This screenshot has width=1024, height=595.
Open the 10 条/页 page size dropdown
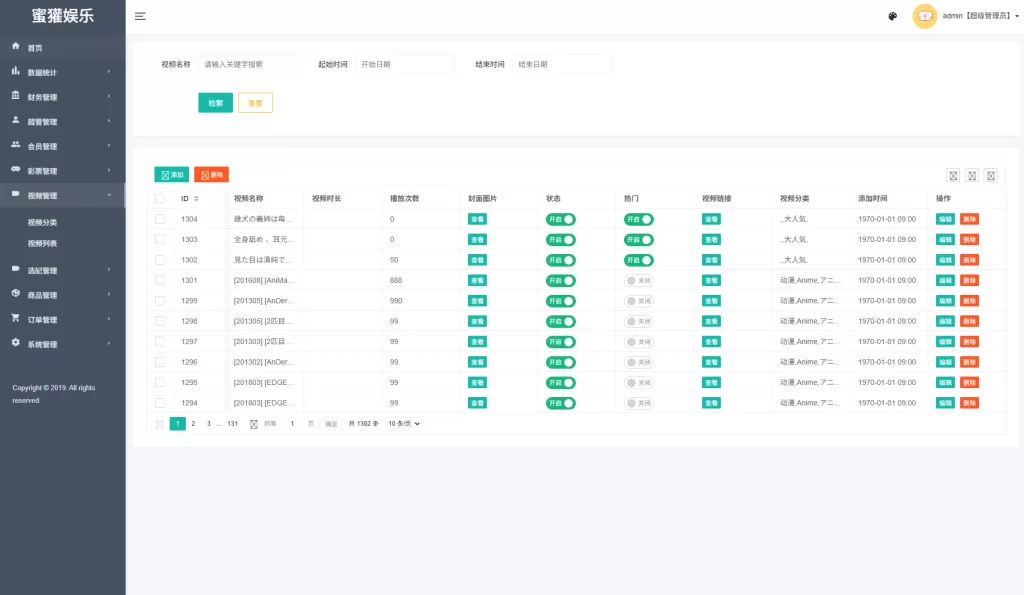(x=403, y=424)
